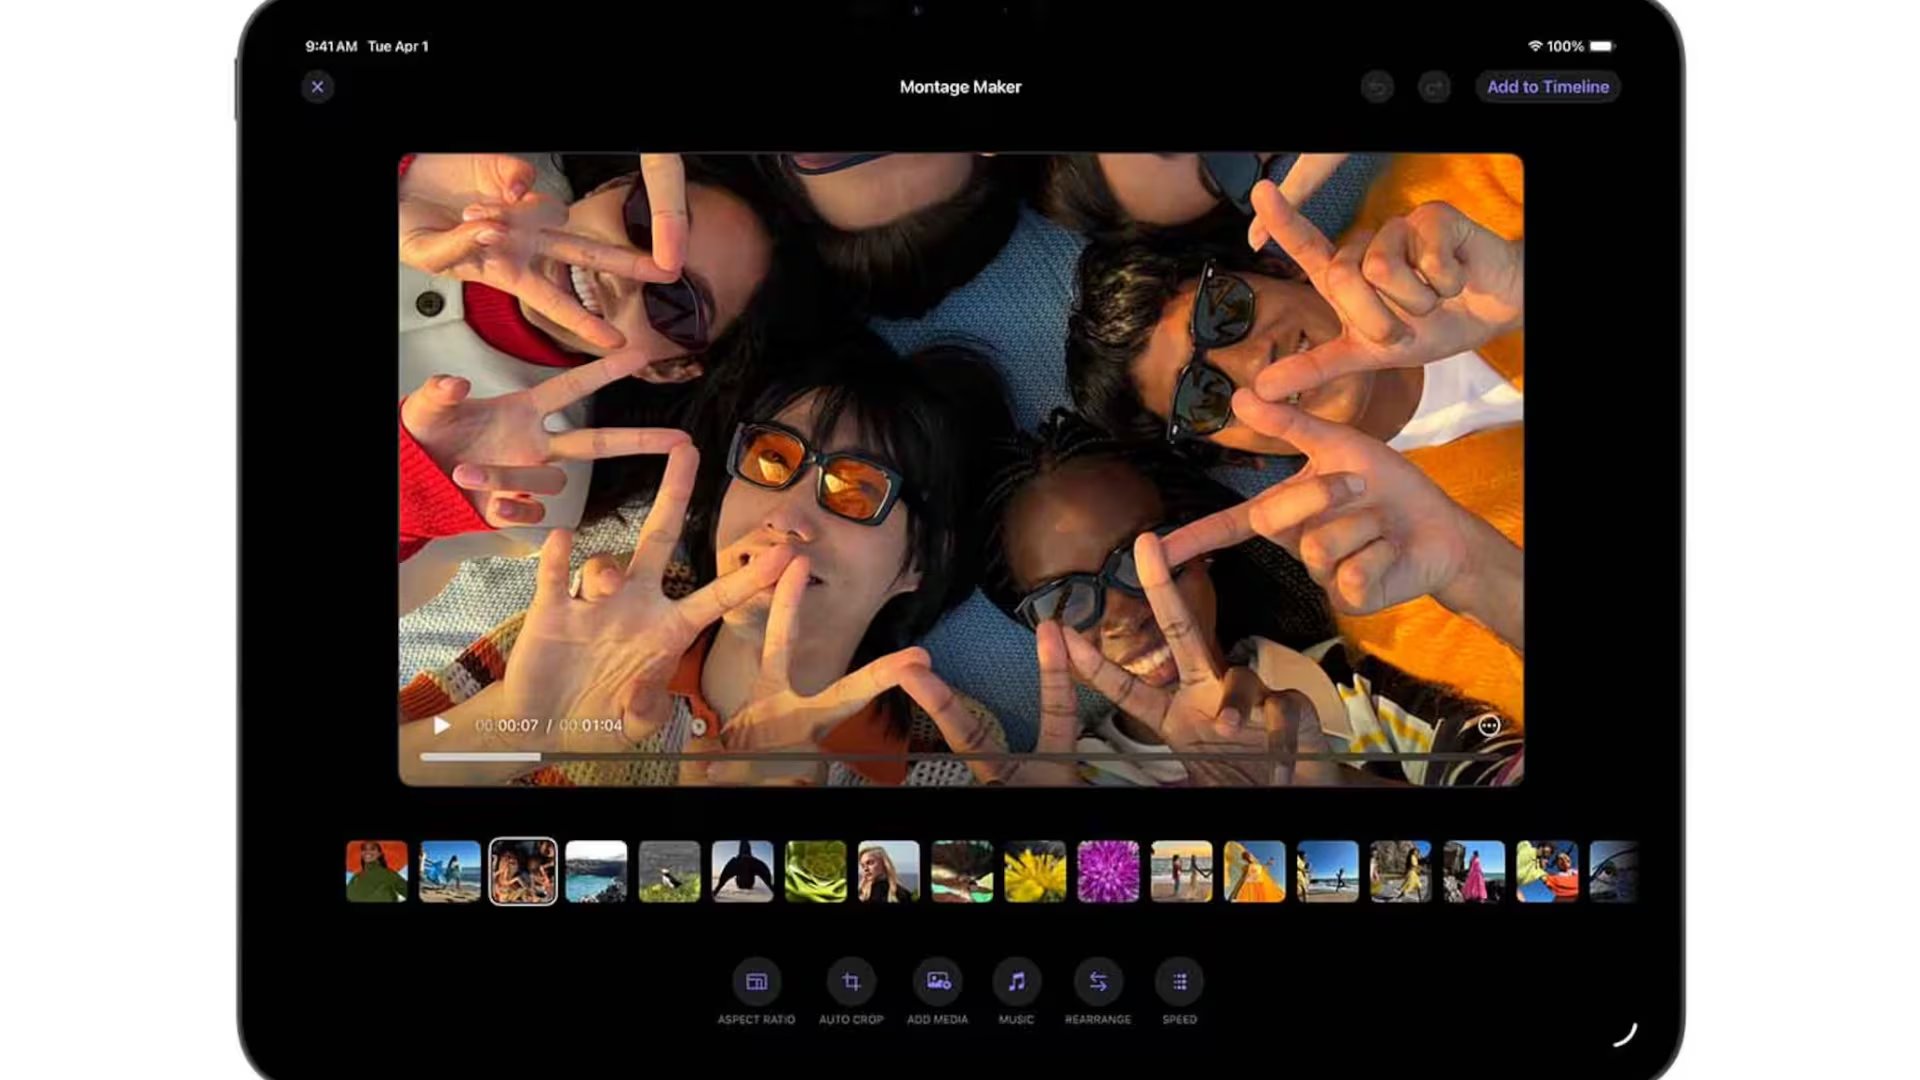Image resolution: width=1920 pixels, height=1080 pixels.
Task: Select the first green-jacket clip thumbnail
Action: pyautogui.click(x=377, y=871)
